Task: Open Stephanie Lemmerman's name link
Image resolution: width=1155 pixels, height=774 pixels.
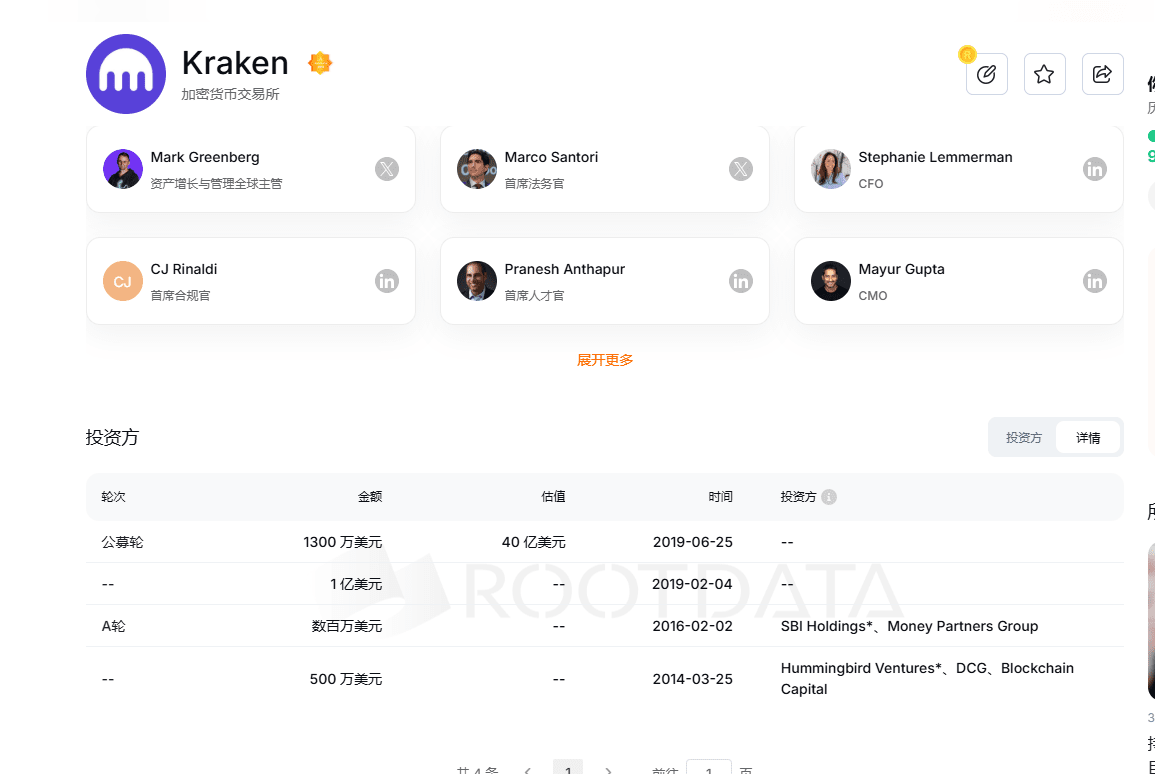Action: [x=935, y=158]
